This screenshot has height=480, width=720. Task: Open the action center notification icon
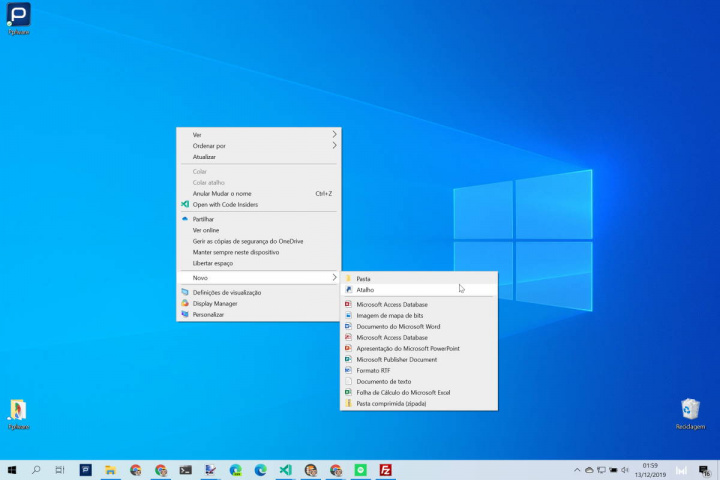point(706,470)
